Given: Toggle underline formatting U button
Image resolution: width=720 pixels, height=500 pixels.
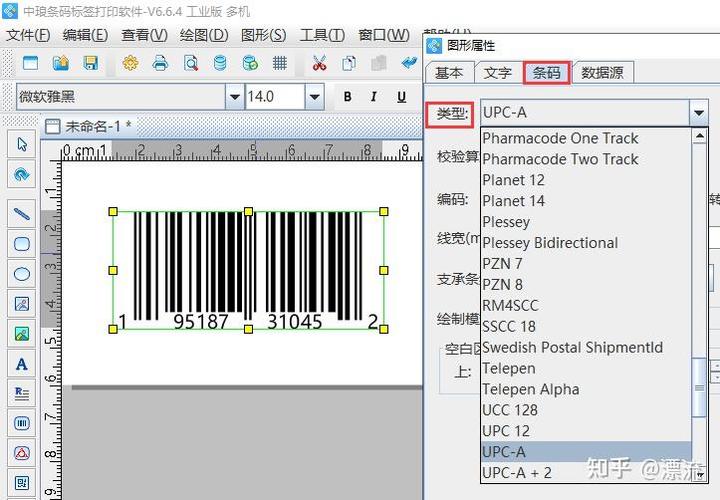Looking at the screenshot, I should pyautogui.click(x=401, y=96).
